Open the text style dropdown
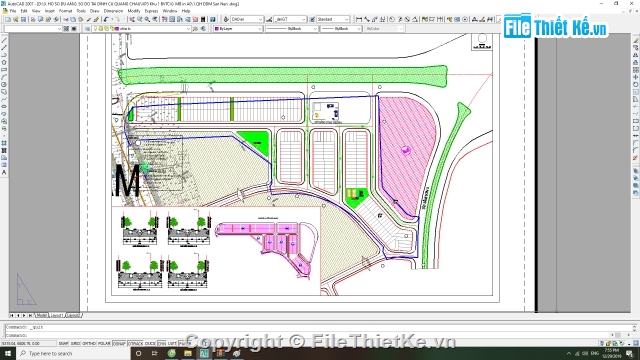The width and height of the screenshot is (640, 360). (x=247, y=19)
